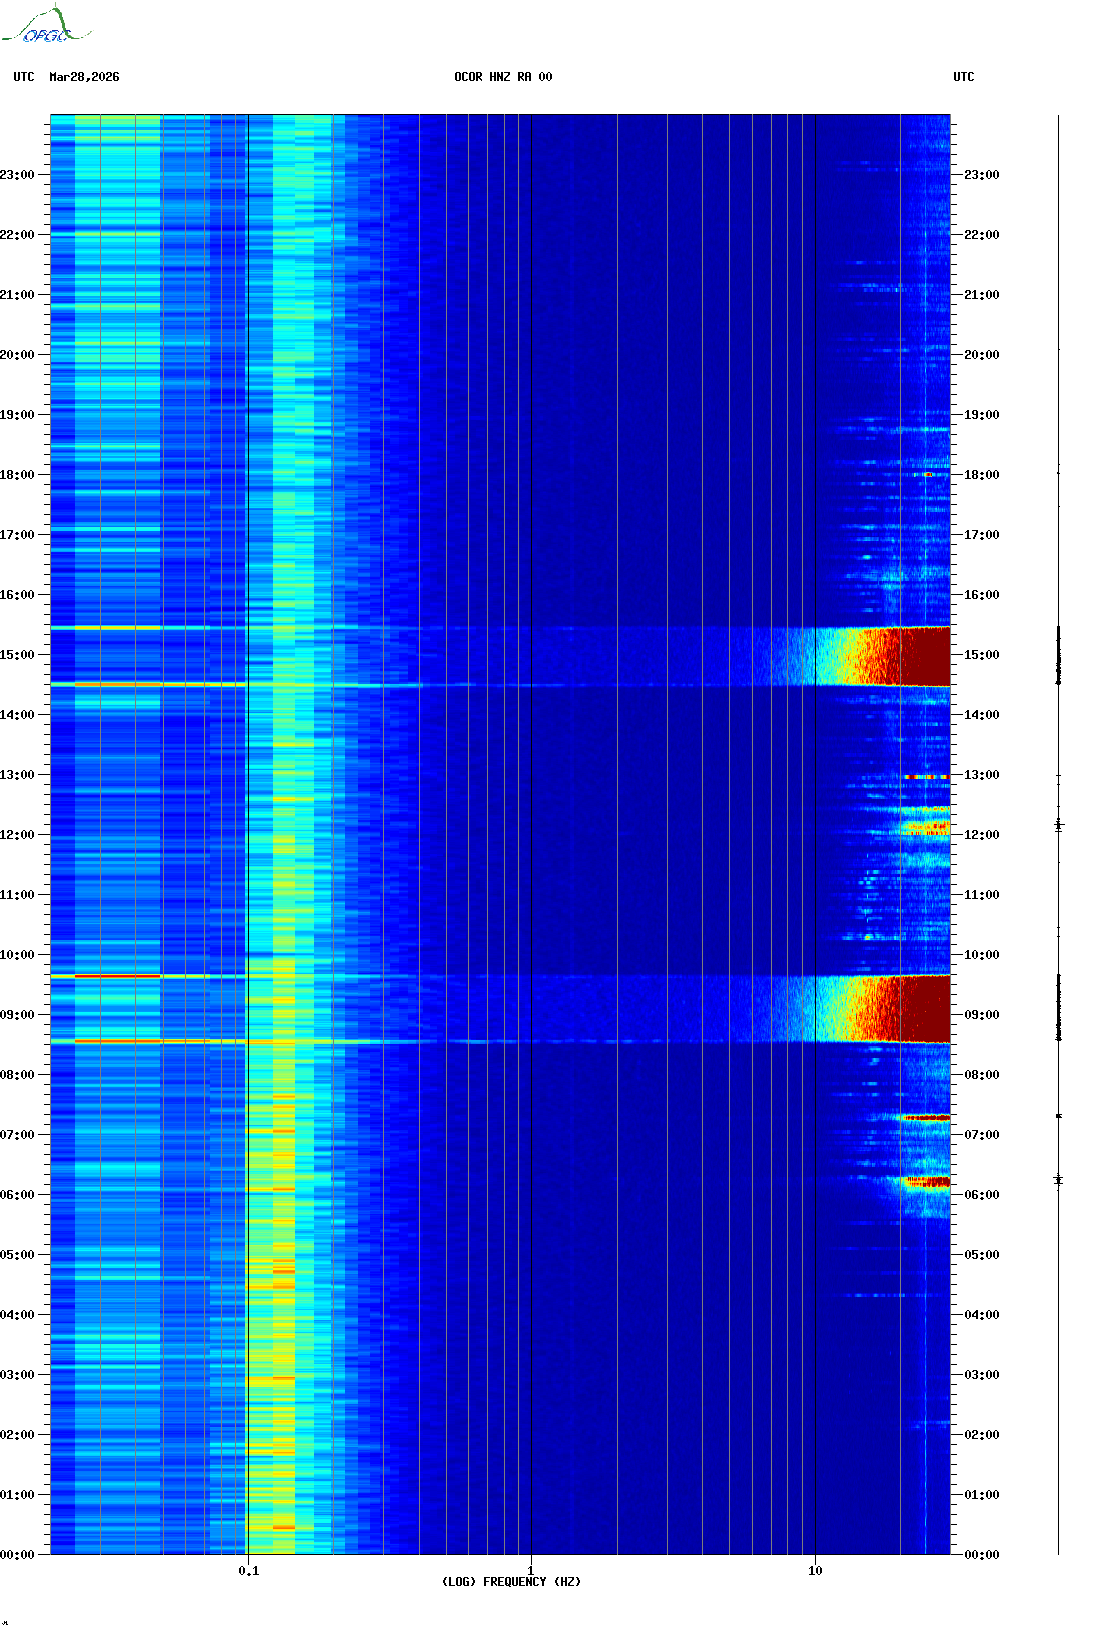The height and width of the screenshot is (1634, 1102).
Task: Click the left 00:00 time label
Action: pyautogui.click(x=17, y=1555)
